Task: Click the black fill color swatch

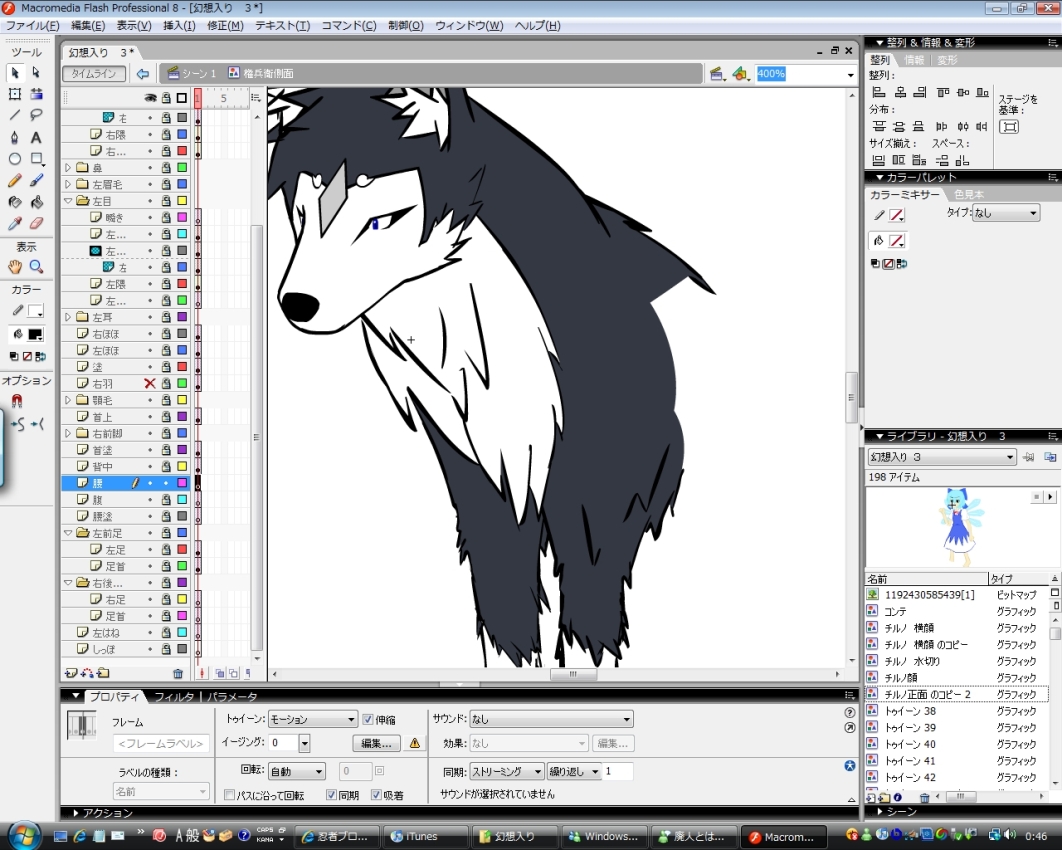Action: pyautogui.click(x=35, y=334)
